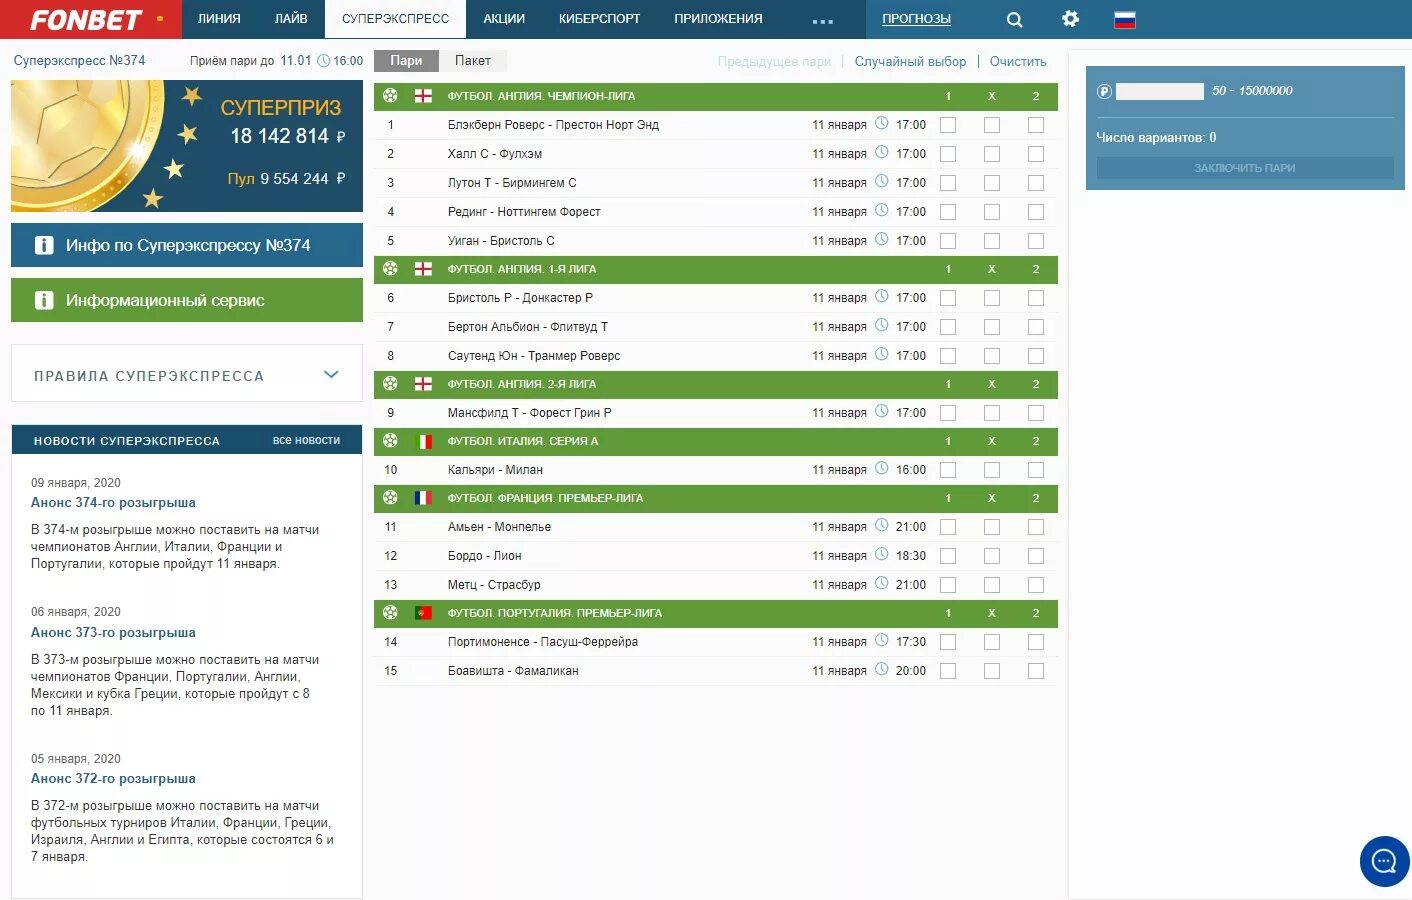Click the FONBET logo
Screen dimensions: 1412x900
click(x=87, y=19)
